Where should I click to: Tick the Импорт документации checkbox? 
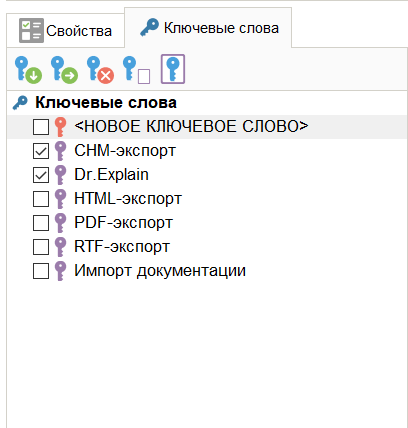point(41,271)
